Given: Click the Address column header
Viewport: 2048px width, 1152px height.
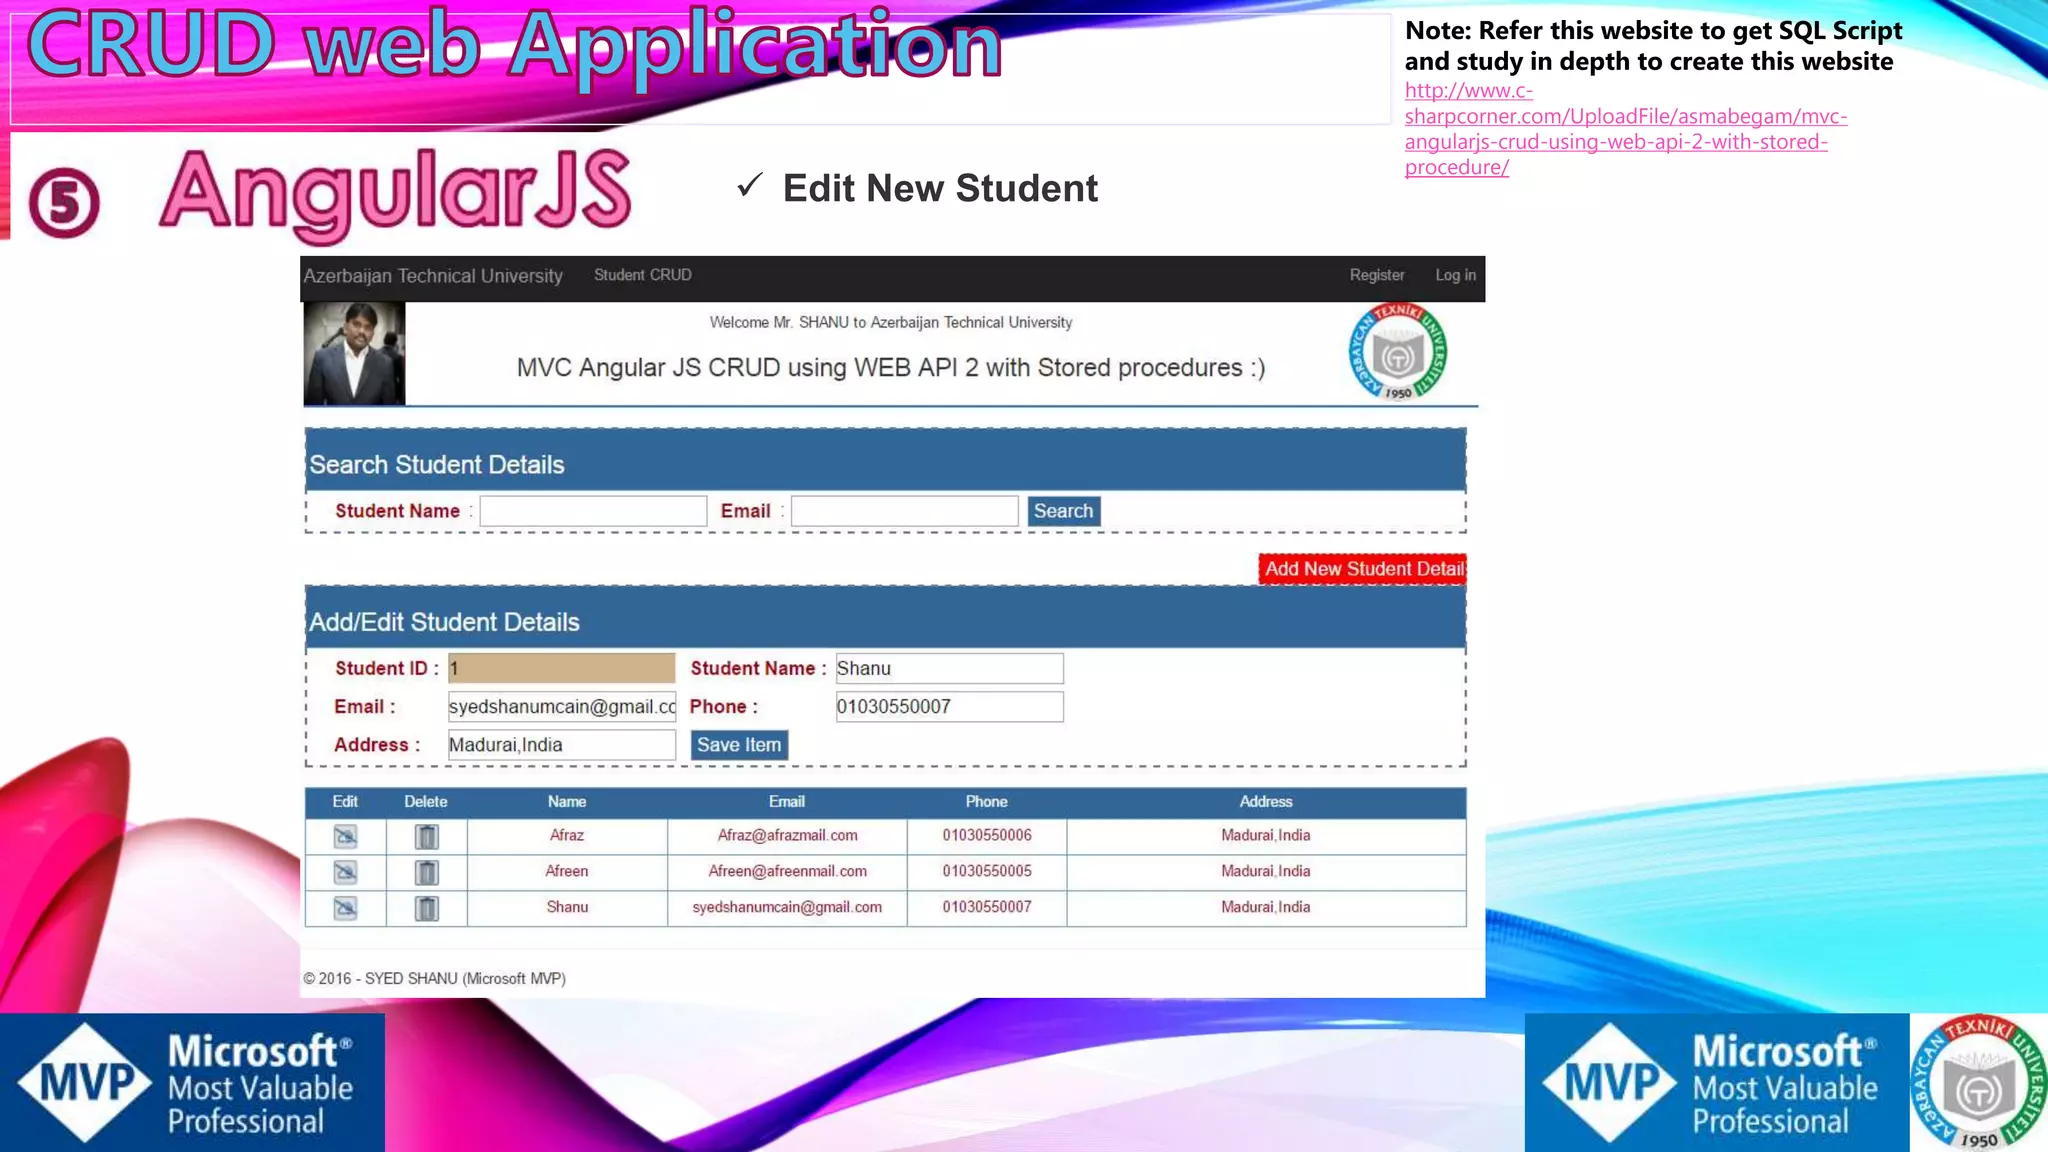Looking at the screenshot, I should pos(1266,802).
